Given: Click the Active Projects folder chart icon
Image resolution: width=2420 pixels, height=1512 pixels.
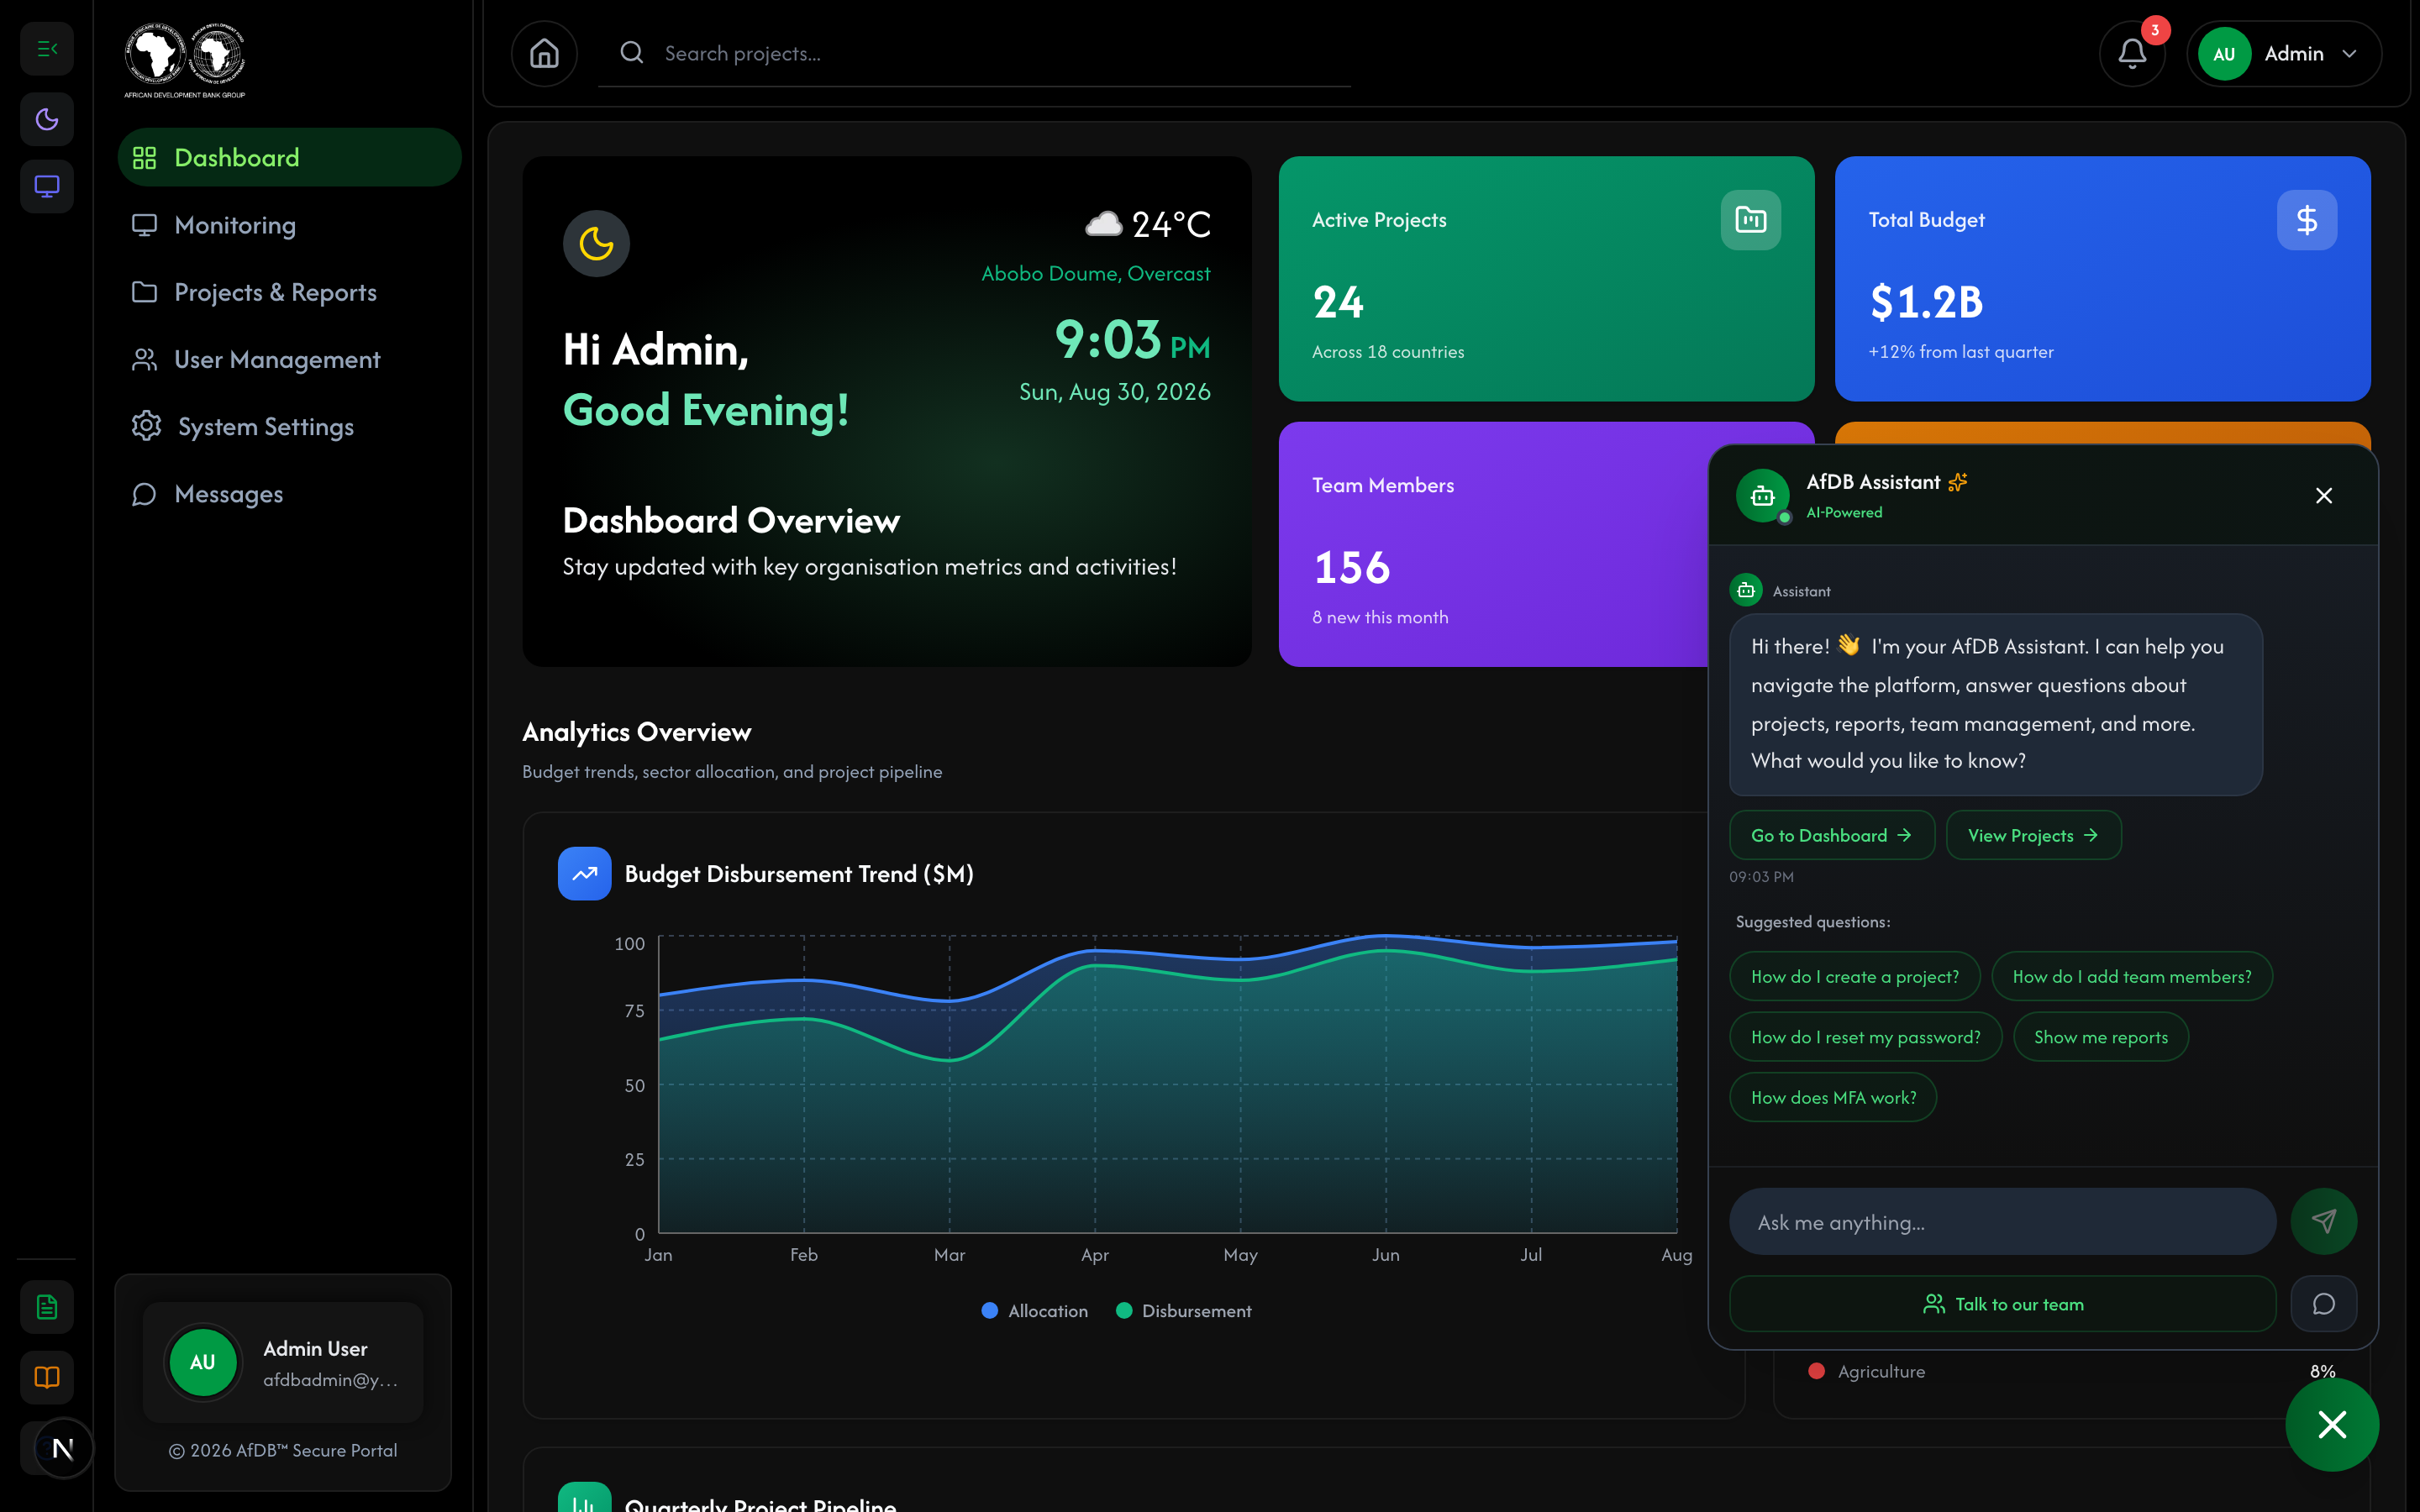Looking at the screenshot, I should (1750, 220).
